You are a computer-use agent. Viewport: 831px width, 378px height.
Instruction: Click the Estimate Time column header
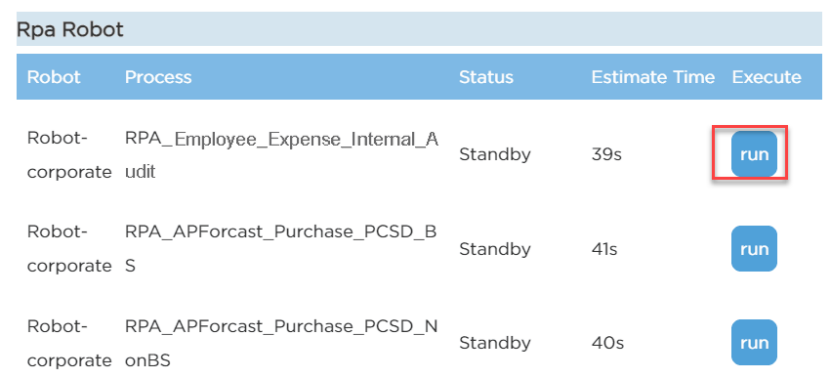click(x=653, y=77)
